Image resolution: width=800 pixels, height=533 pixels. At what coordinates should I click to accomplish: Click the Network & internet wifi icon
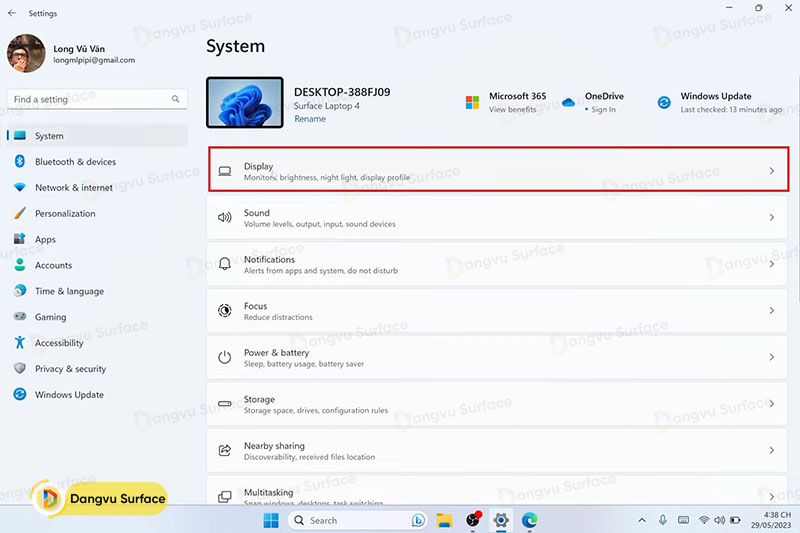pos(19,188)
